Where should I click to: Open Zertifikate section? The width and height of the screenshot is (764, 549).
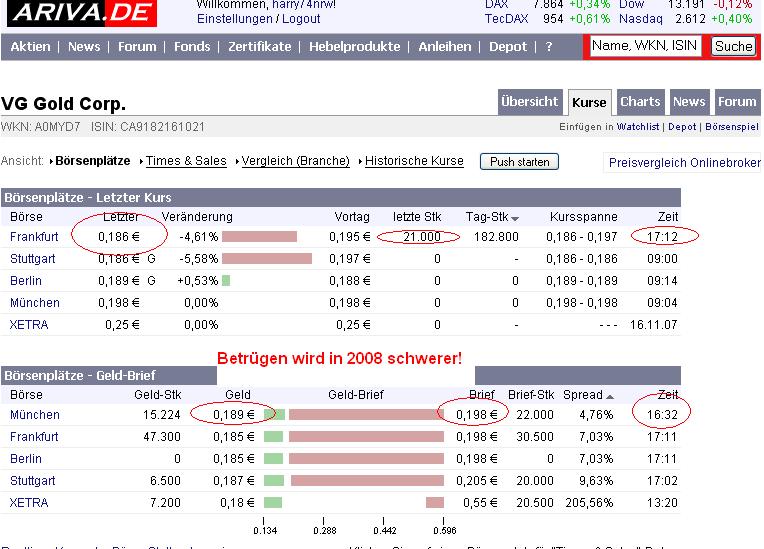point(260,47)
